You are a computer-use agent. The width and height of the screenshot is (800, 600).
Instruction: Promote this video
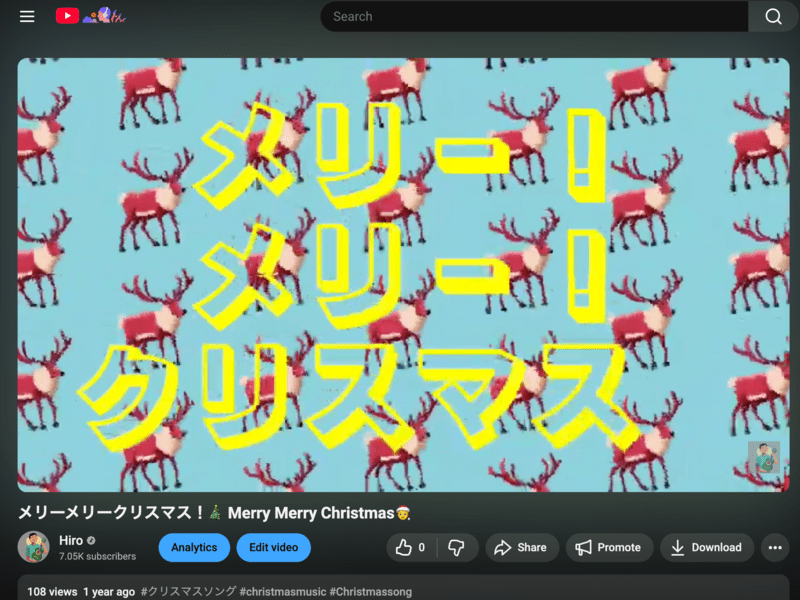click(609, 547)
